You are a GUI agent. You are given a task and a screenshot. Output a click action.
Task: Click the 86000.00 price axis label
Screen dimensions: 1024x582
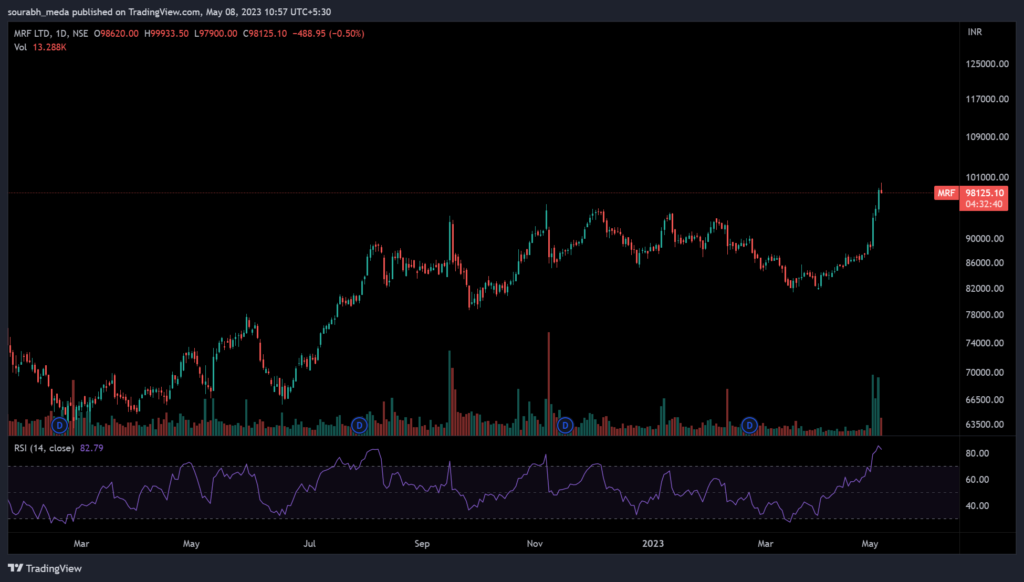pyautogui.click(x=985, y=263)
